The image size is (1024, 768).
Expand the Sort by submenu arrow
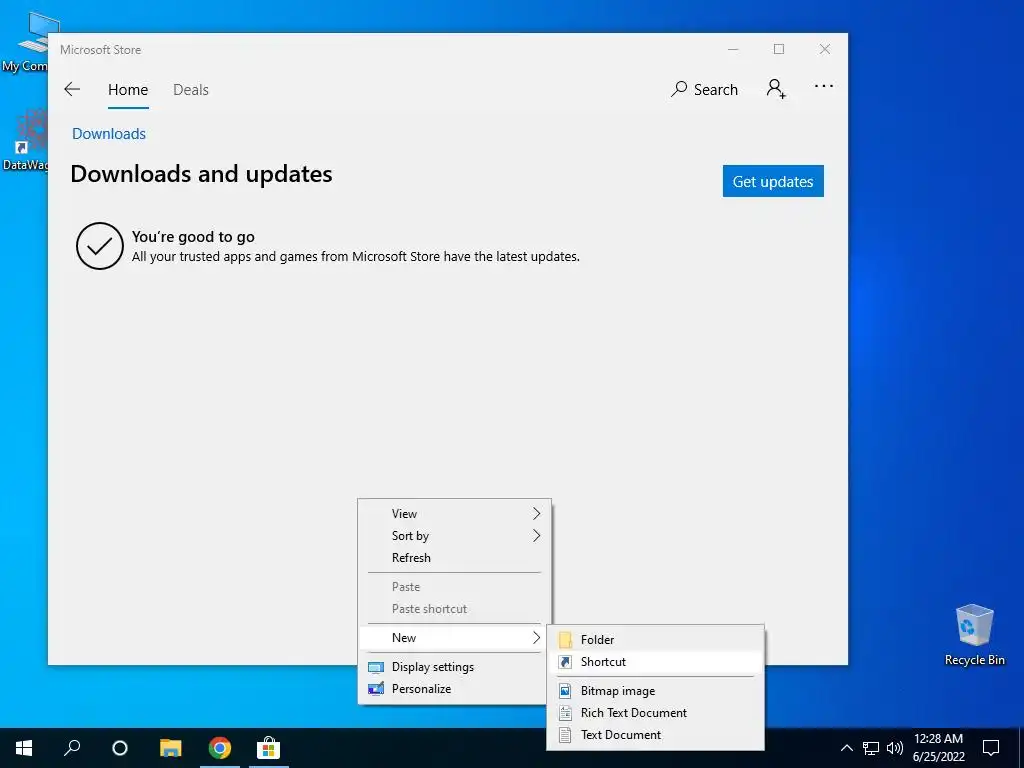coord(536,536)
